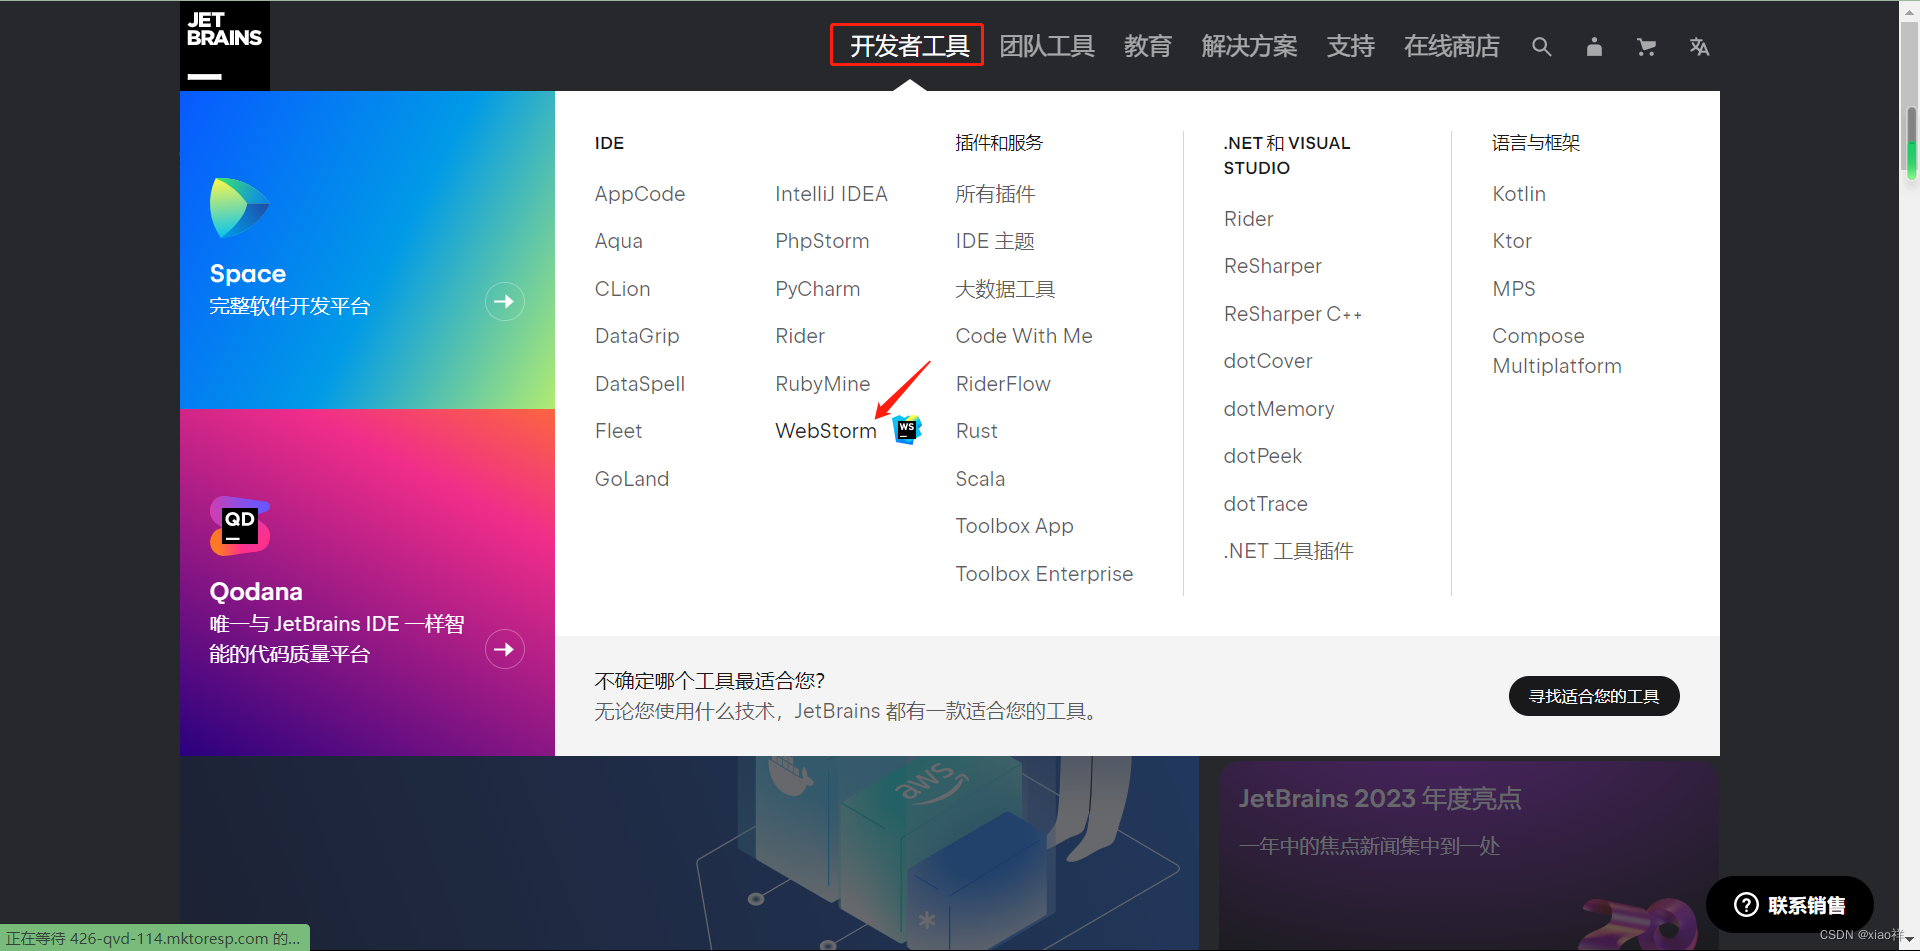Click the Qodana QD logo
This screenshot has width=1920, height=951.
(240, 526)
